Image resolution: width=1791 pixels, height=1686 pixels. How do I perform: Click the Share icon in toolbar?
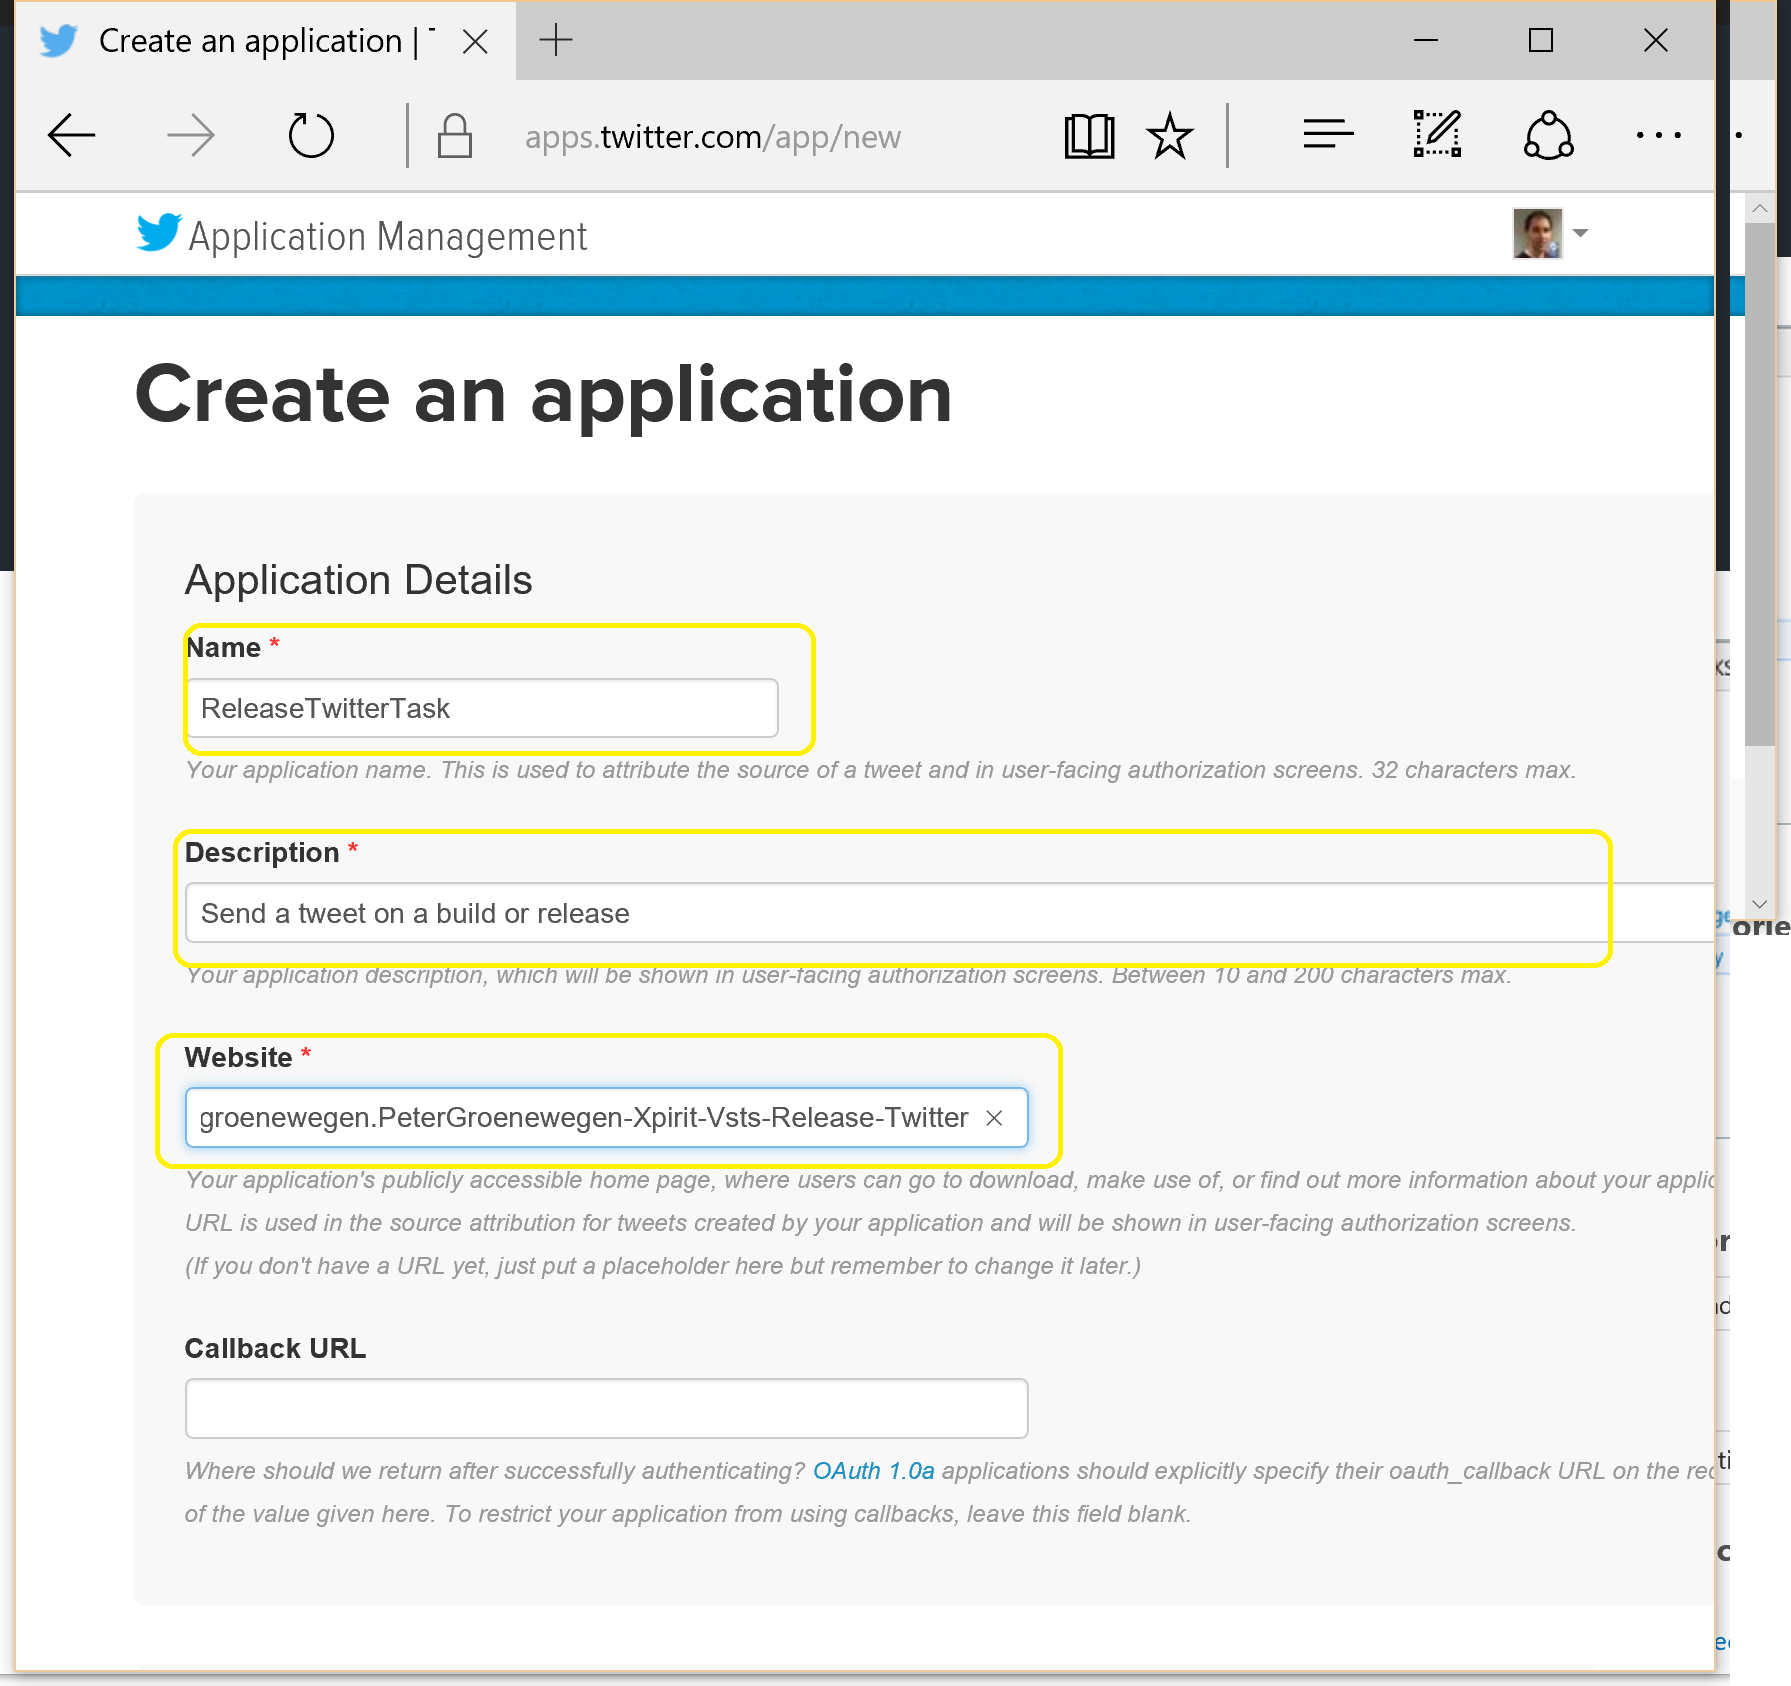coord(1549,135)
